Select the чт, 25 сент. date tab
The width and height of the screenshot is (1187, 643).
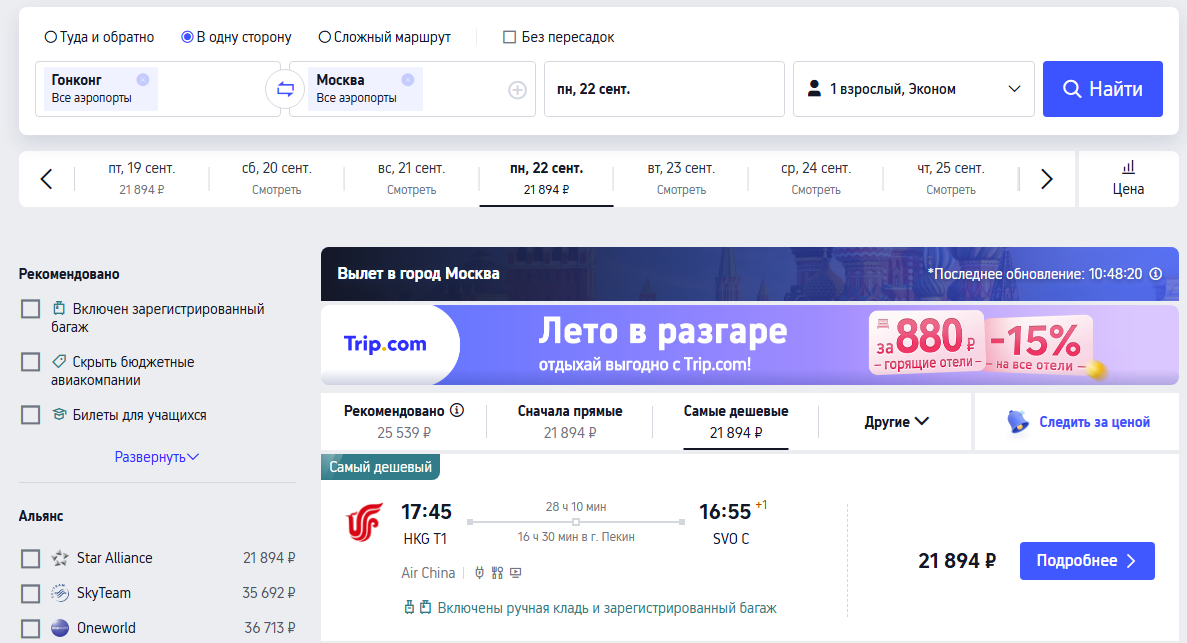[x=951, y=179]
